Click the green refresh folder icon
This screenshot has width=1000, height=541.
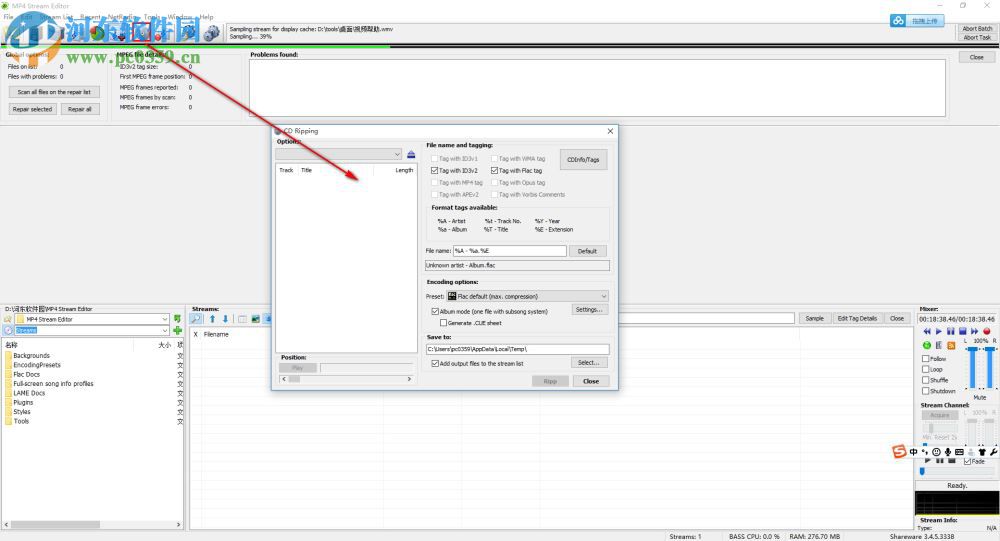tap(177, 318)
